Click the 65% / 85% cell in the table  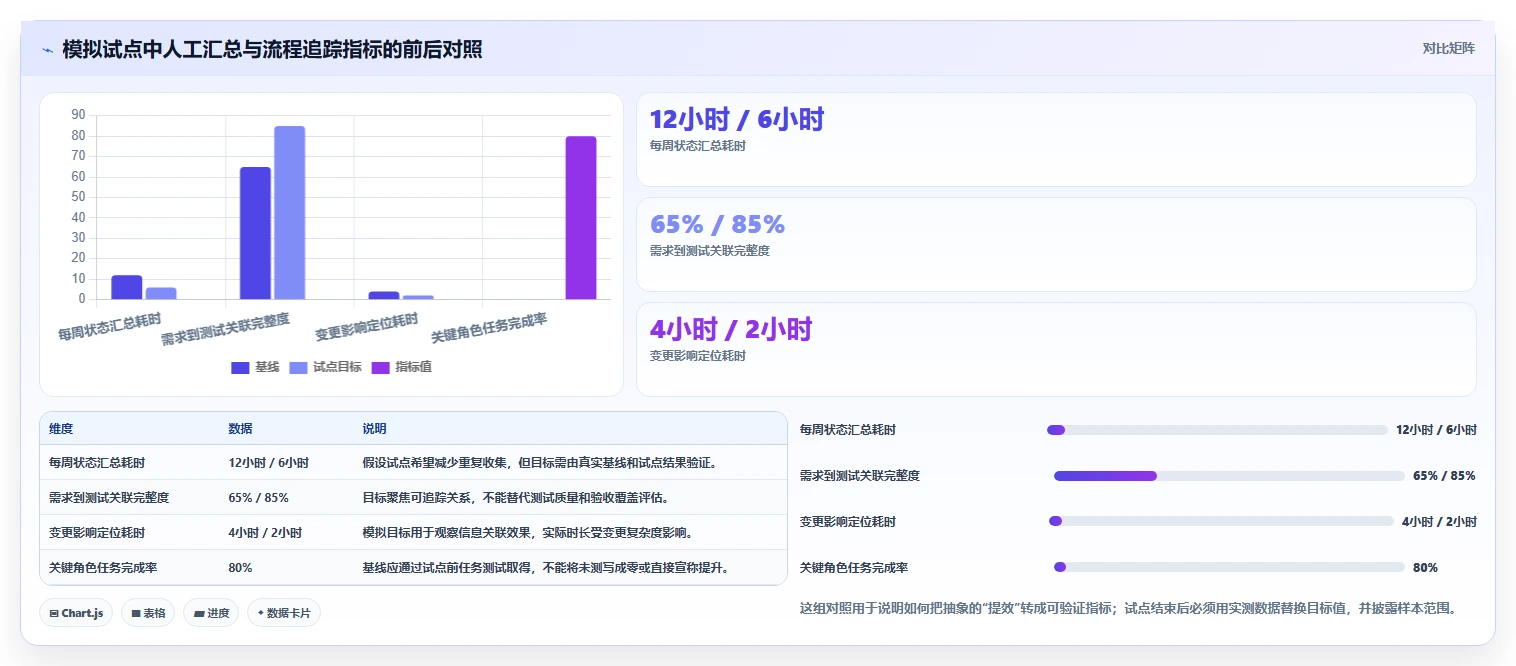[258, 497]
